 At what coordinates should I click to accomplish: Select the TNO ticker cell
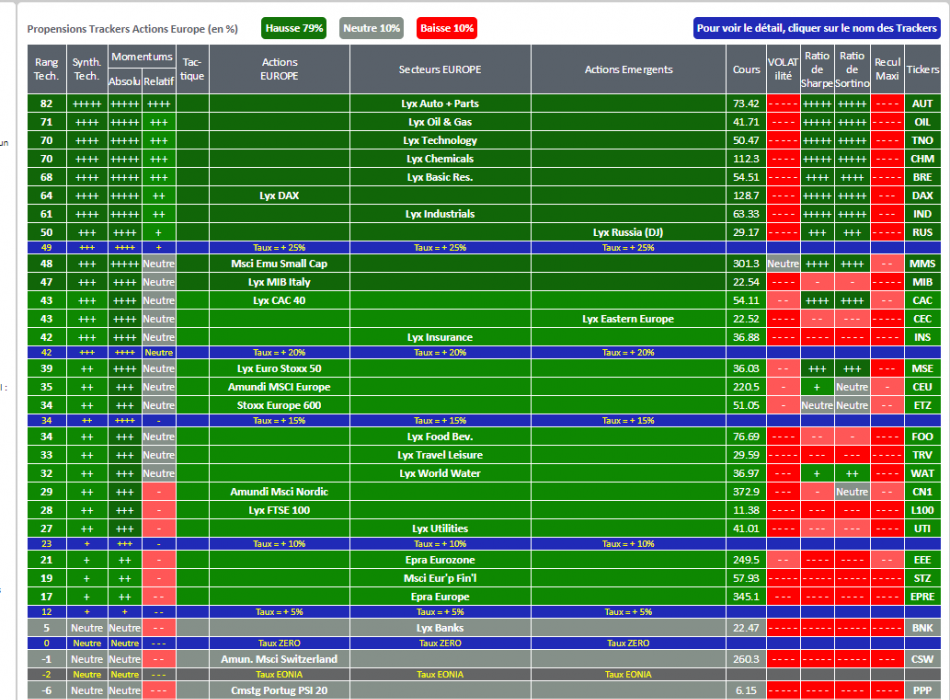(x=922, y=141)
